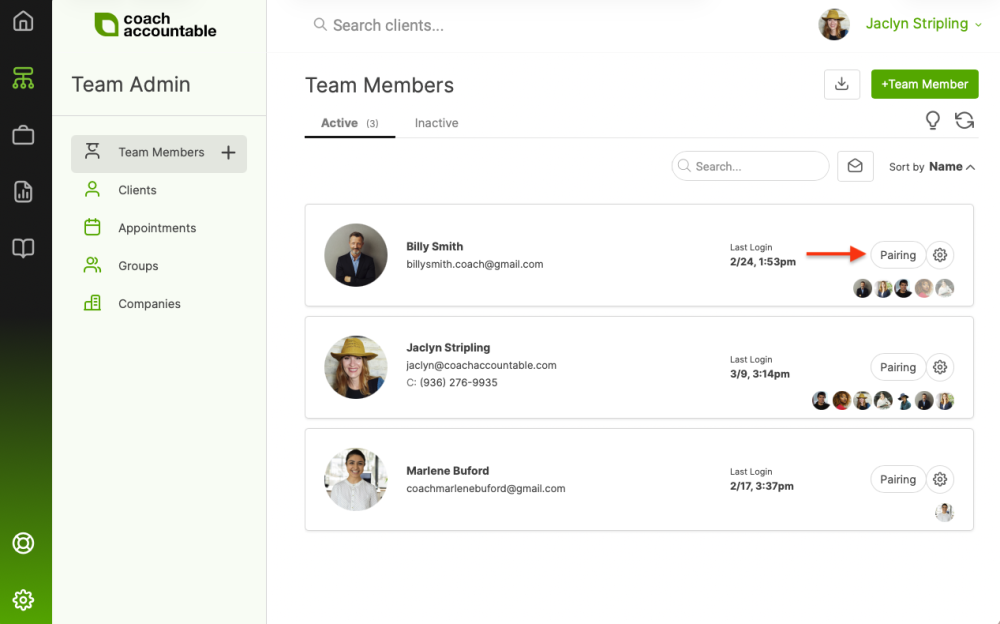Click the lightbulb tips icon

tap(932, 121)
